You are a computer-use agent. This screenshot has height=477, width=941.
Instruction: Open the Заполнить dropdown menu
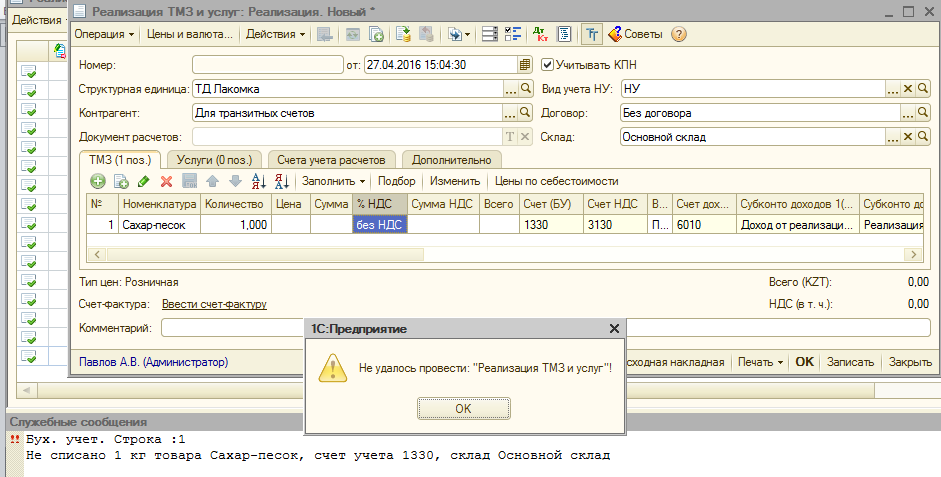pos(333,181)
